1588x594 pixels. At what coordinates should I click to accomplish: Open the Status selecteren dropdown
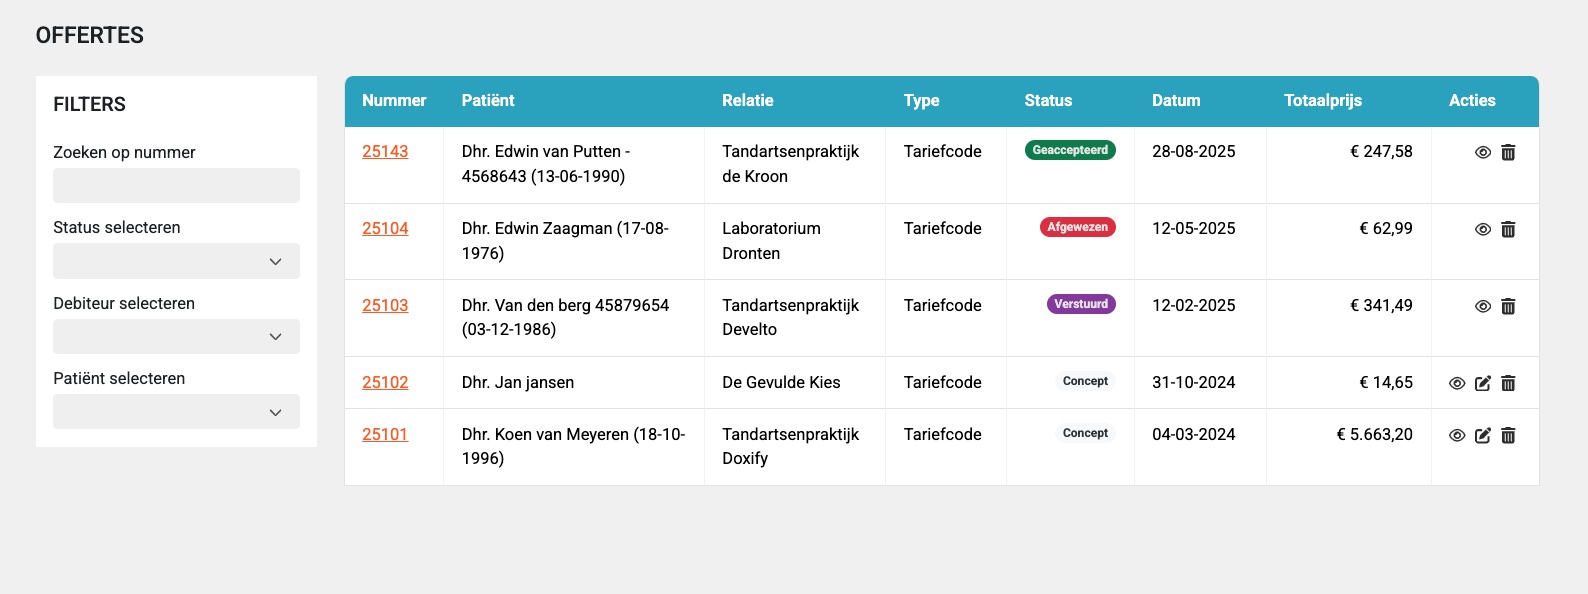pos(176,261)
